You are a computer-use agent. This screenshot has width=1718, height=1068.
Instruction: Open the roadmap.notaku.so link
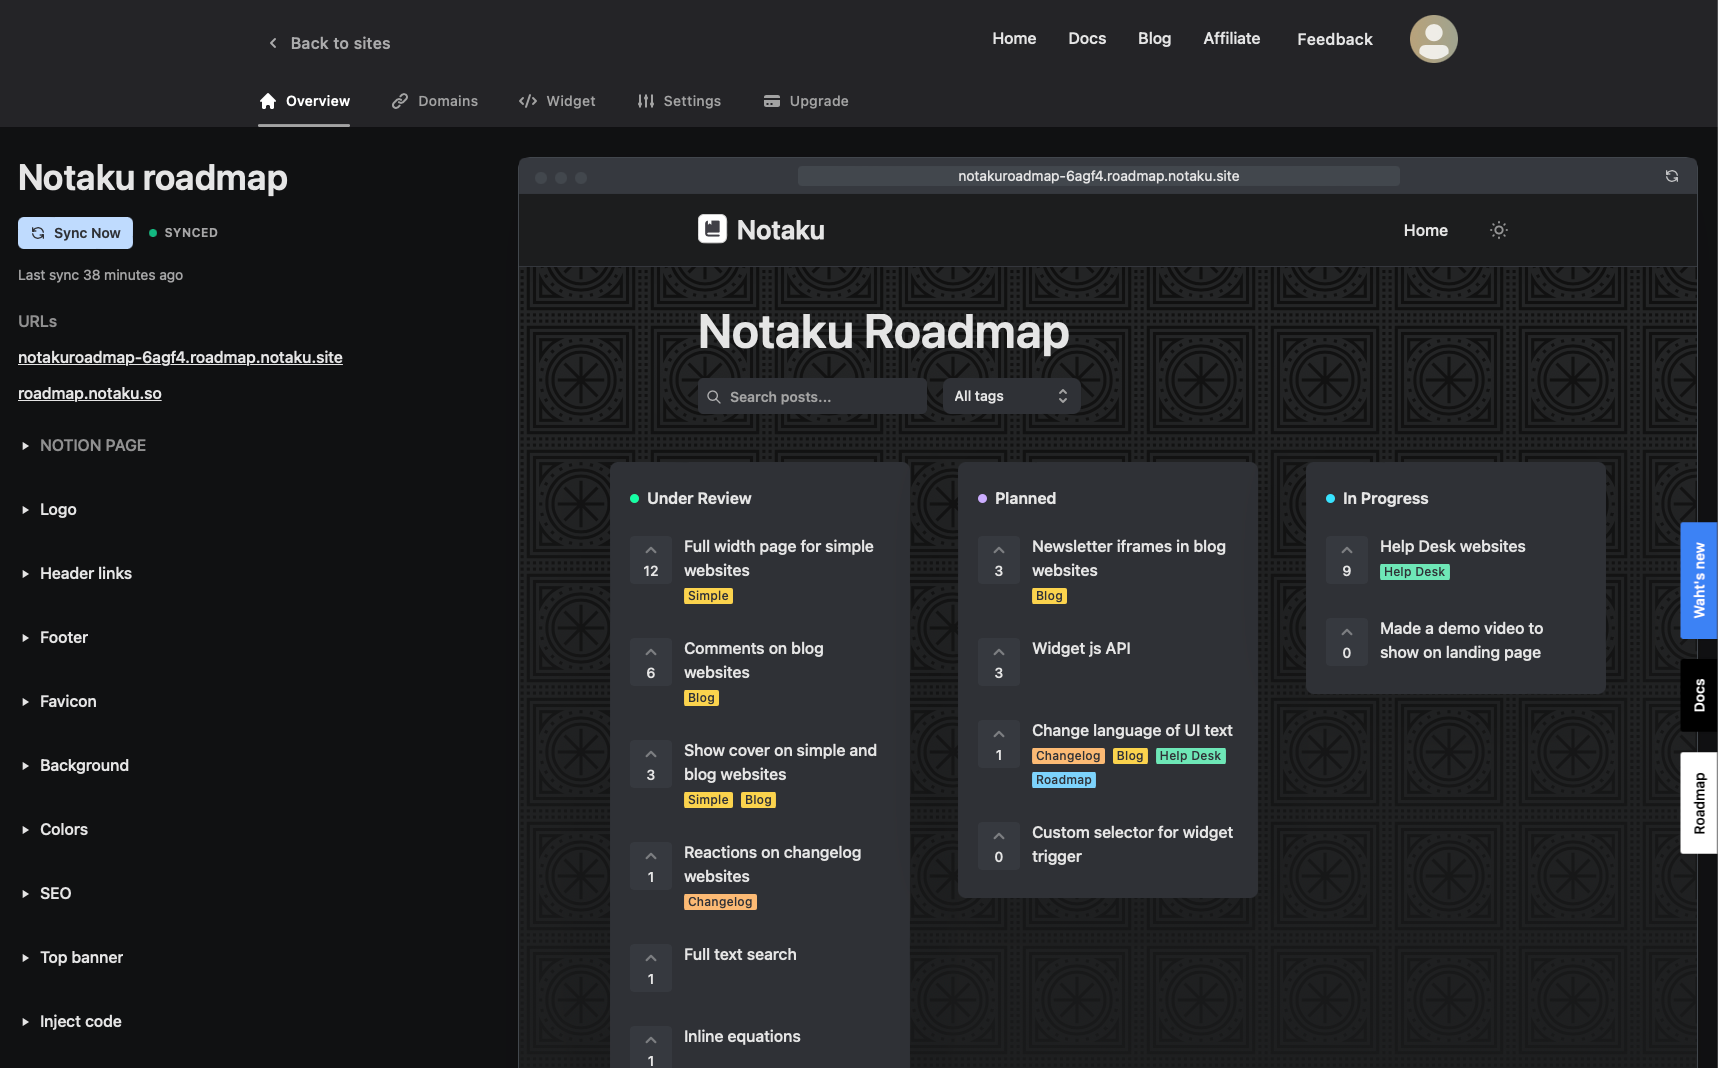89,393
